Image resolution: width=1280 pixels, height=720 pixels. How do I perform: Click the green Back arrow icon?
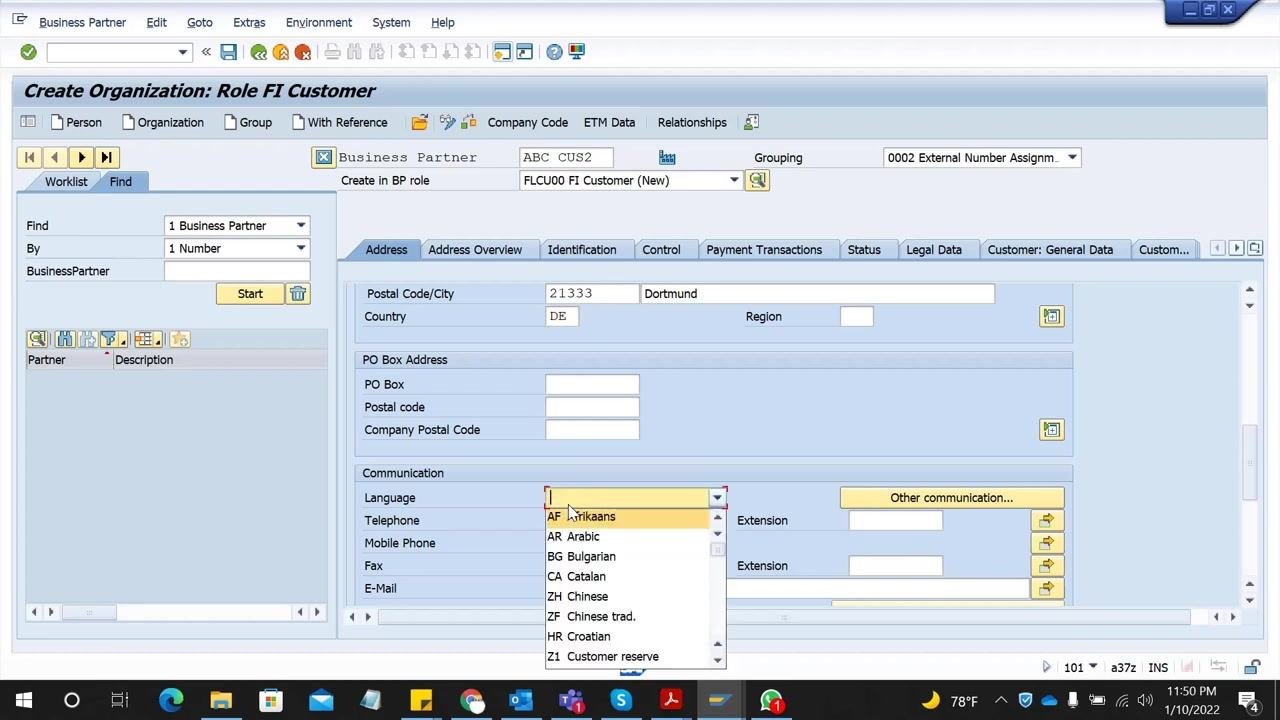259,52
